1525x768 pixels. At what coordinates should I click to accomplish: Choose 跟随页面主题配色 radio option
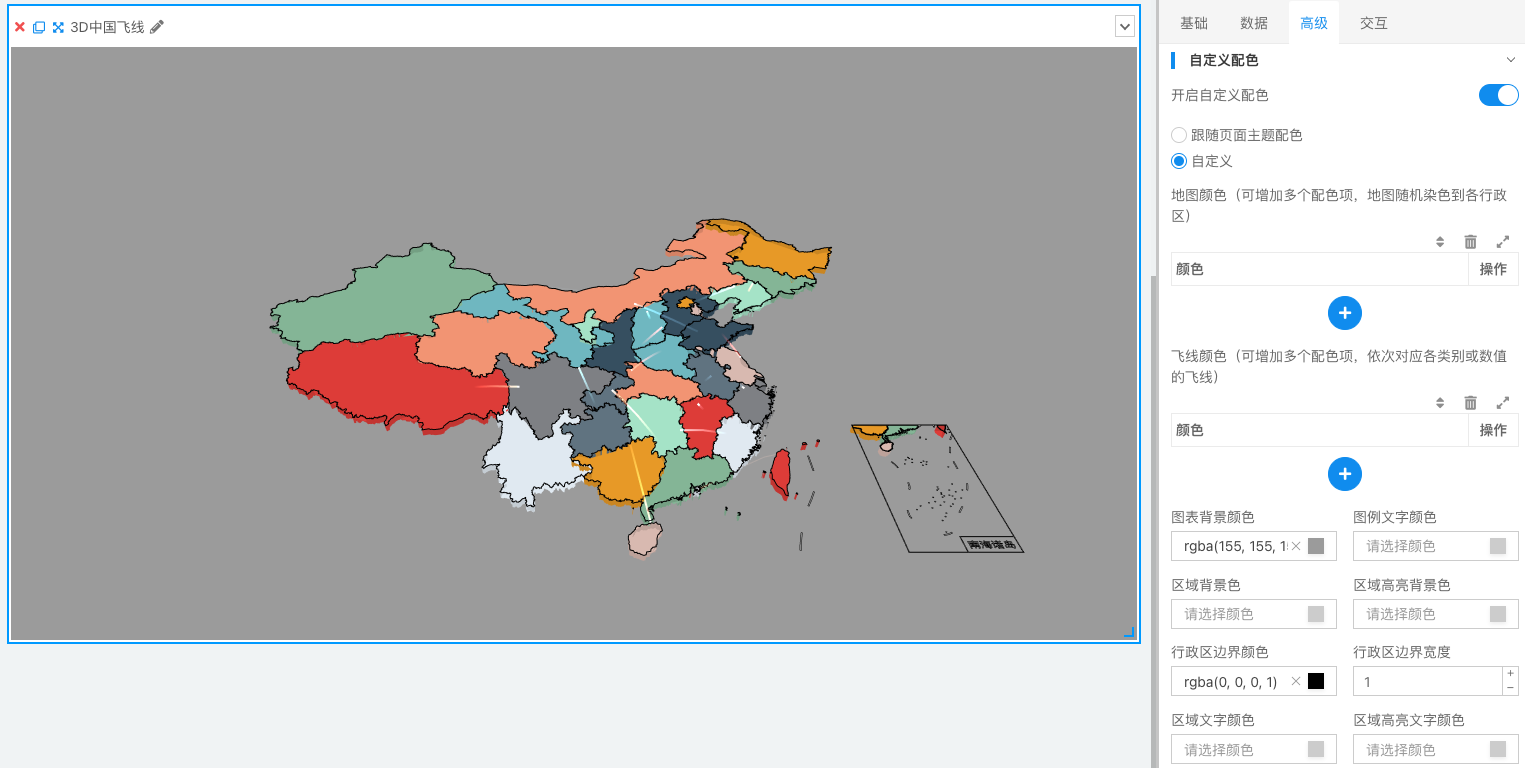pos(1179,135)
